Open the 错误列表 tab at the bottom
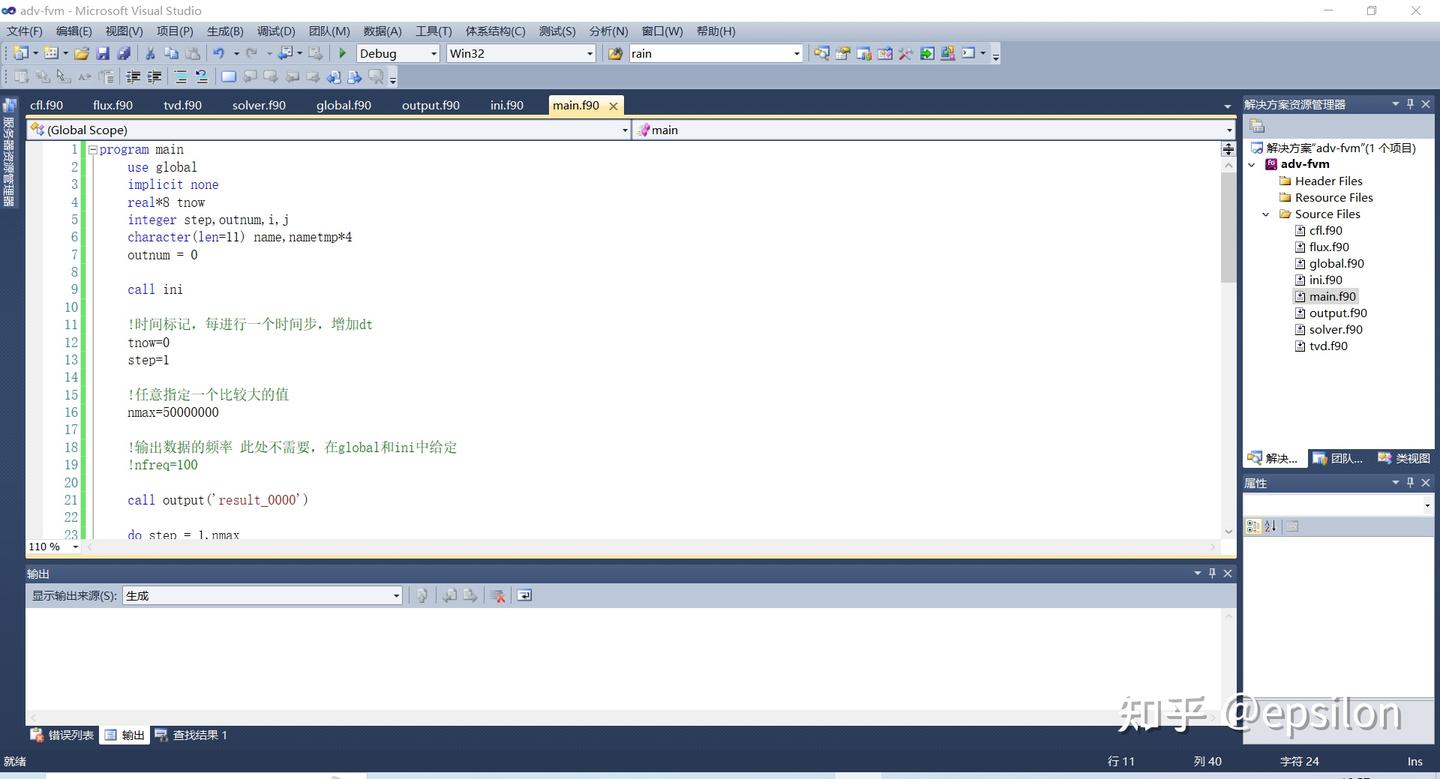Viewport: 1440px width, 779px height. (x=62, y=735)
